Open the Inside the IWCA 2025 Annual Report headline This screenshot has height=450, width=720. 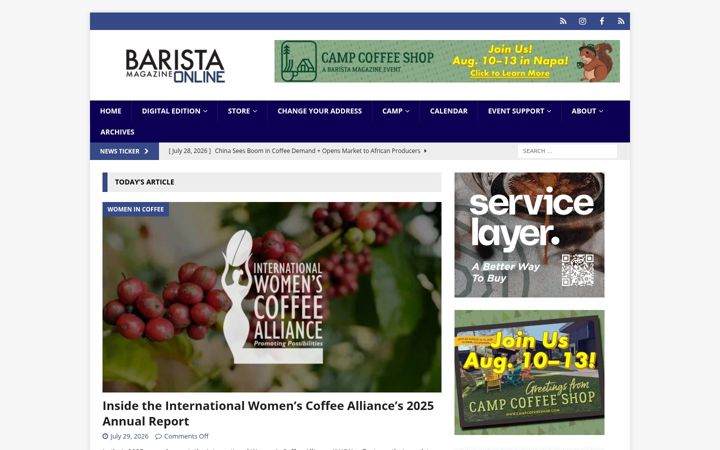268,413
